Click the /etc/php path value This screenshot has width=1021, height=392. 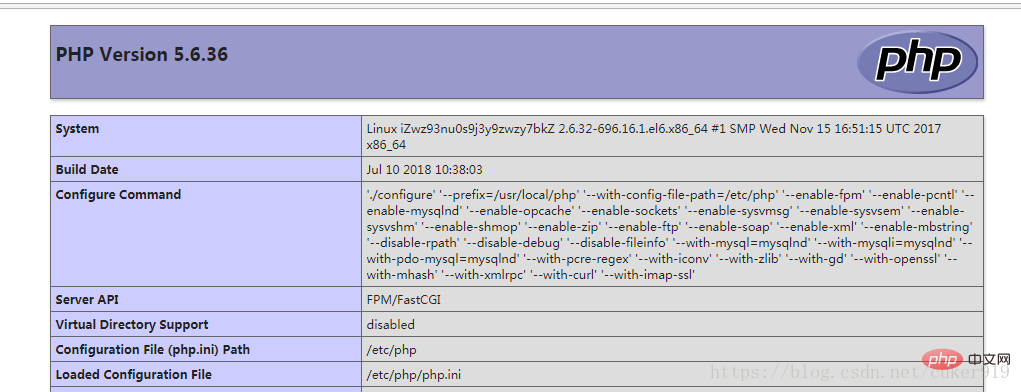(391, 350)
